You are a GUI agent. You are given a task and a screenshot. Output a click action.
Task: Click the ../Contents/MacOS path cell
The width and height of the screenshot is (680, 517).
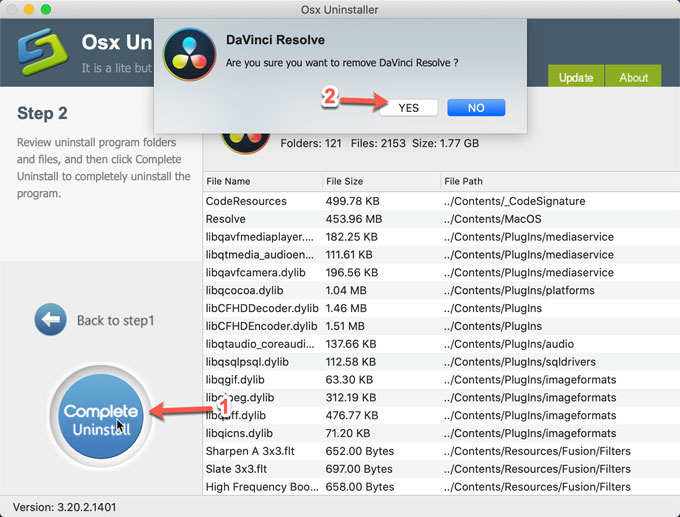point(493,219)
